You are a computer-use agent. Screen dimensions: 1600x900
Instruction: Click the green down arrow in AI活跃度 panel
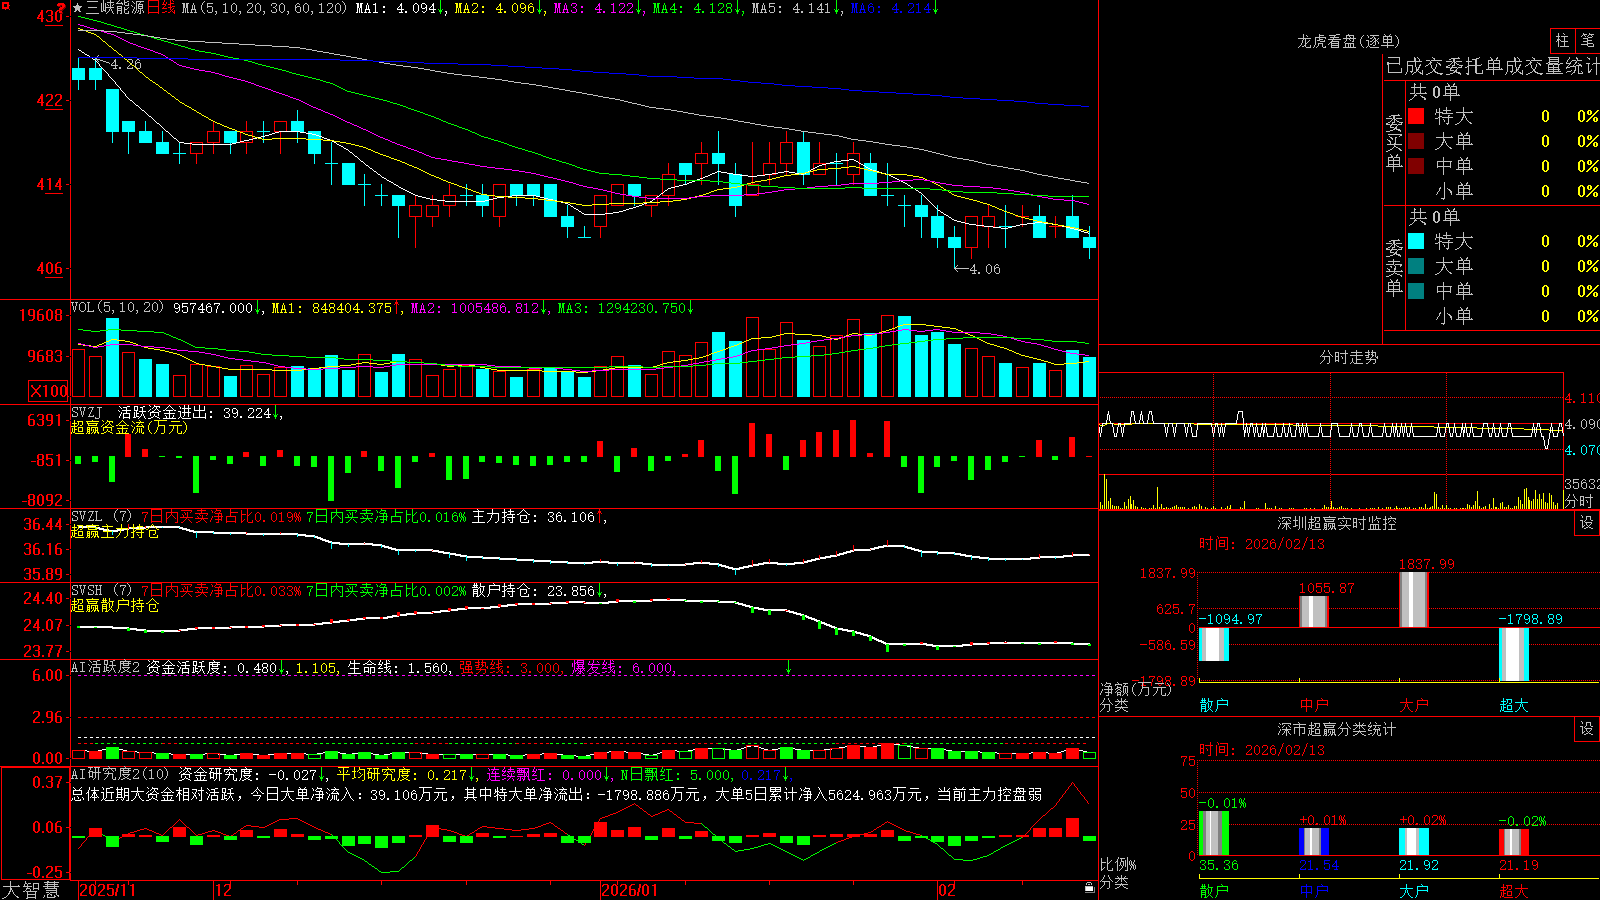pos(788,667)
